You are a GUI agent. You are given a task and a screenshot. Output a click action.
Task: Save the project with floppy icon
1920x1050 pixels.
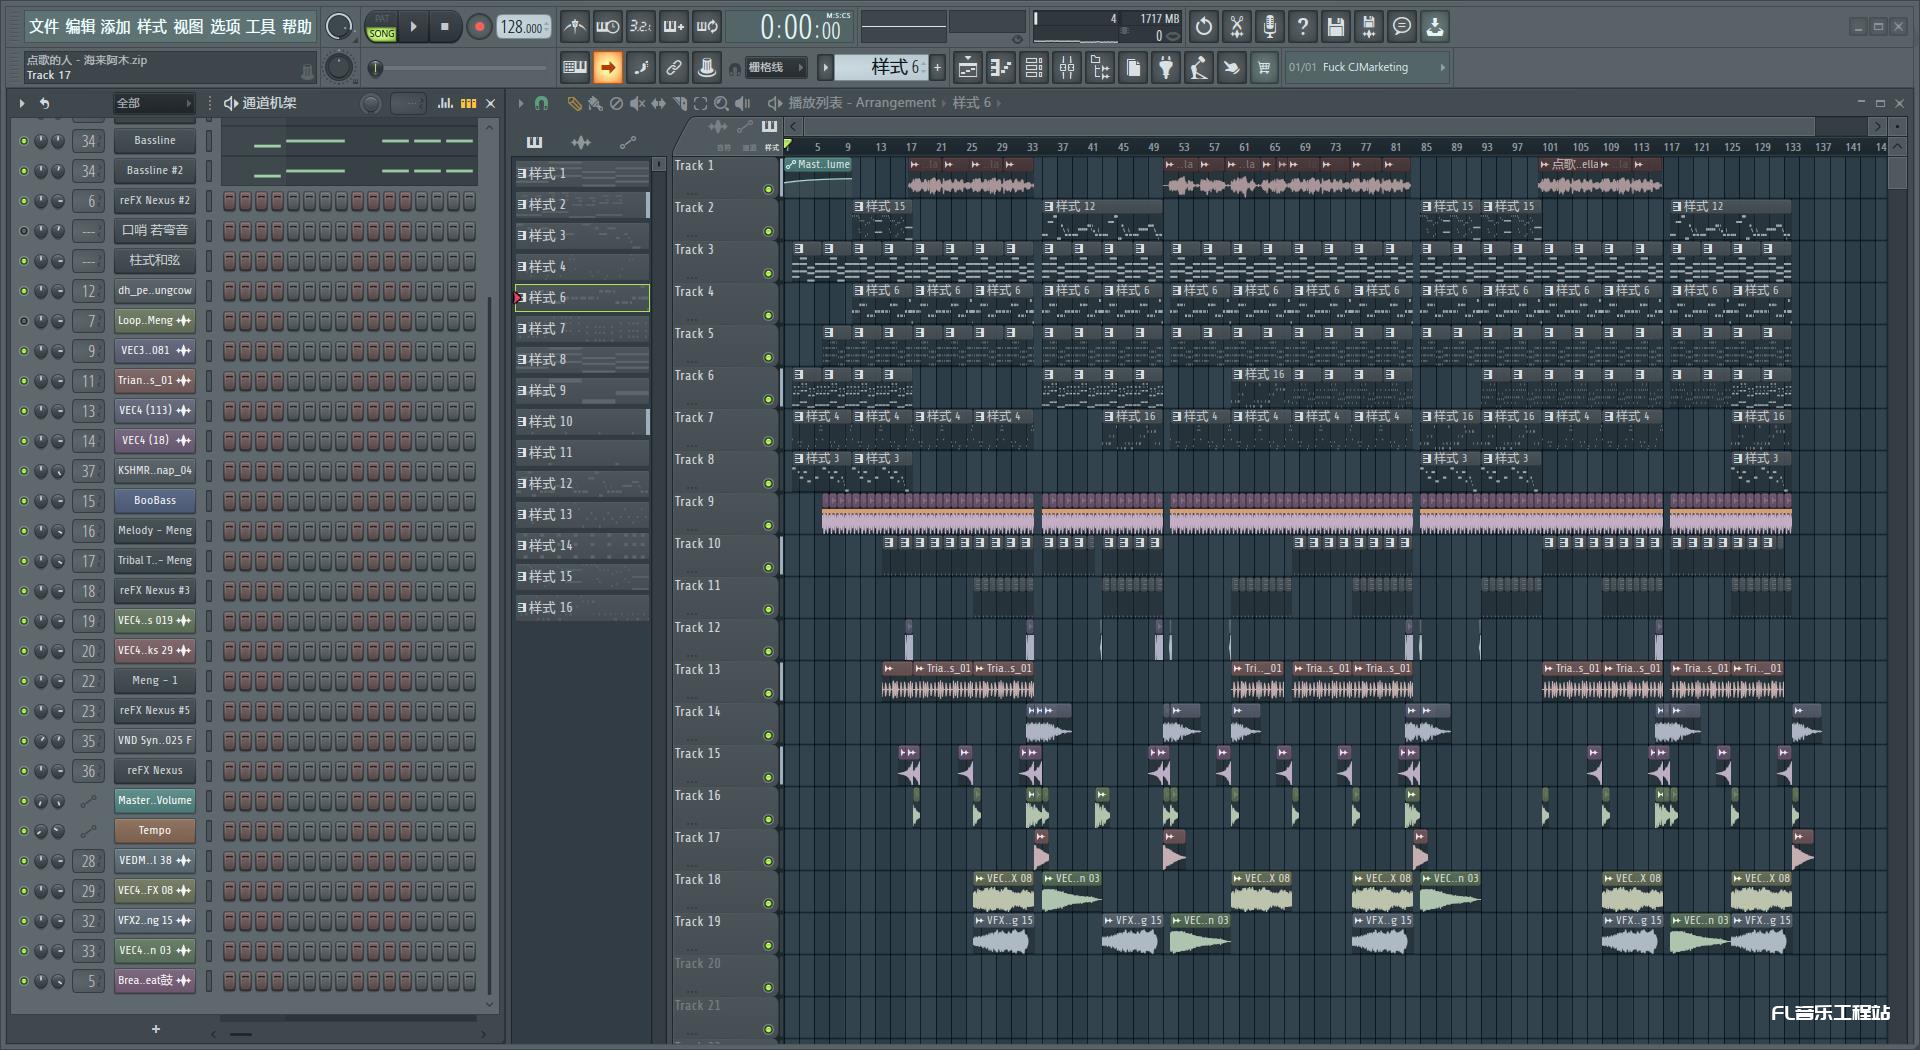pos(1336,27)
